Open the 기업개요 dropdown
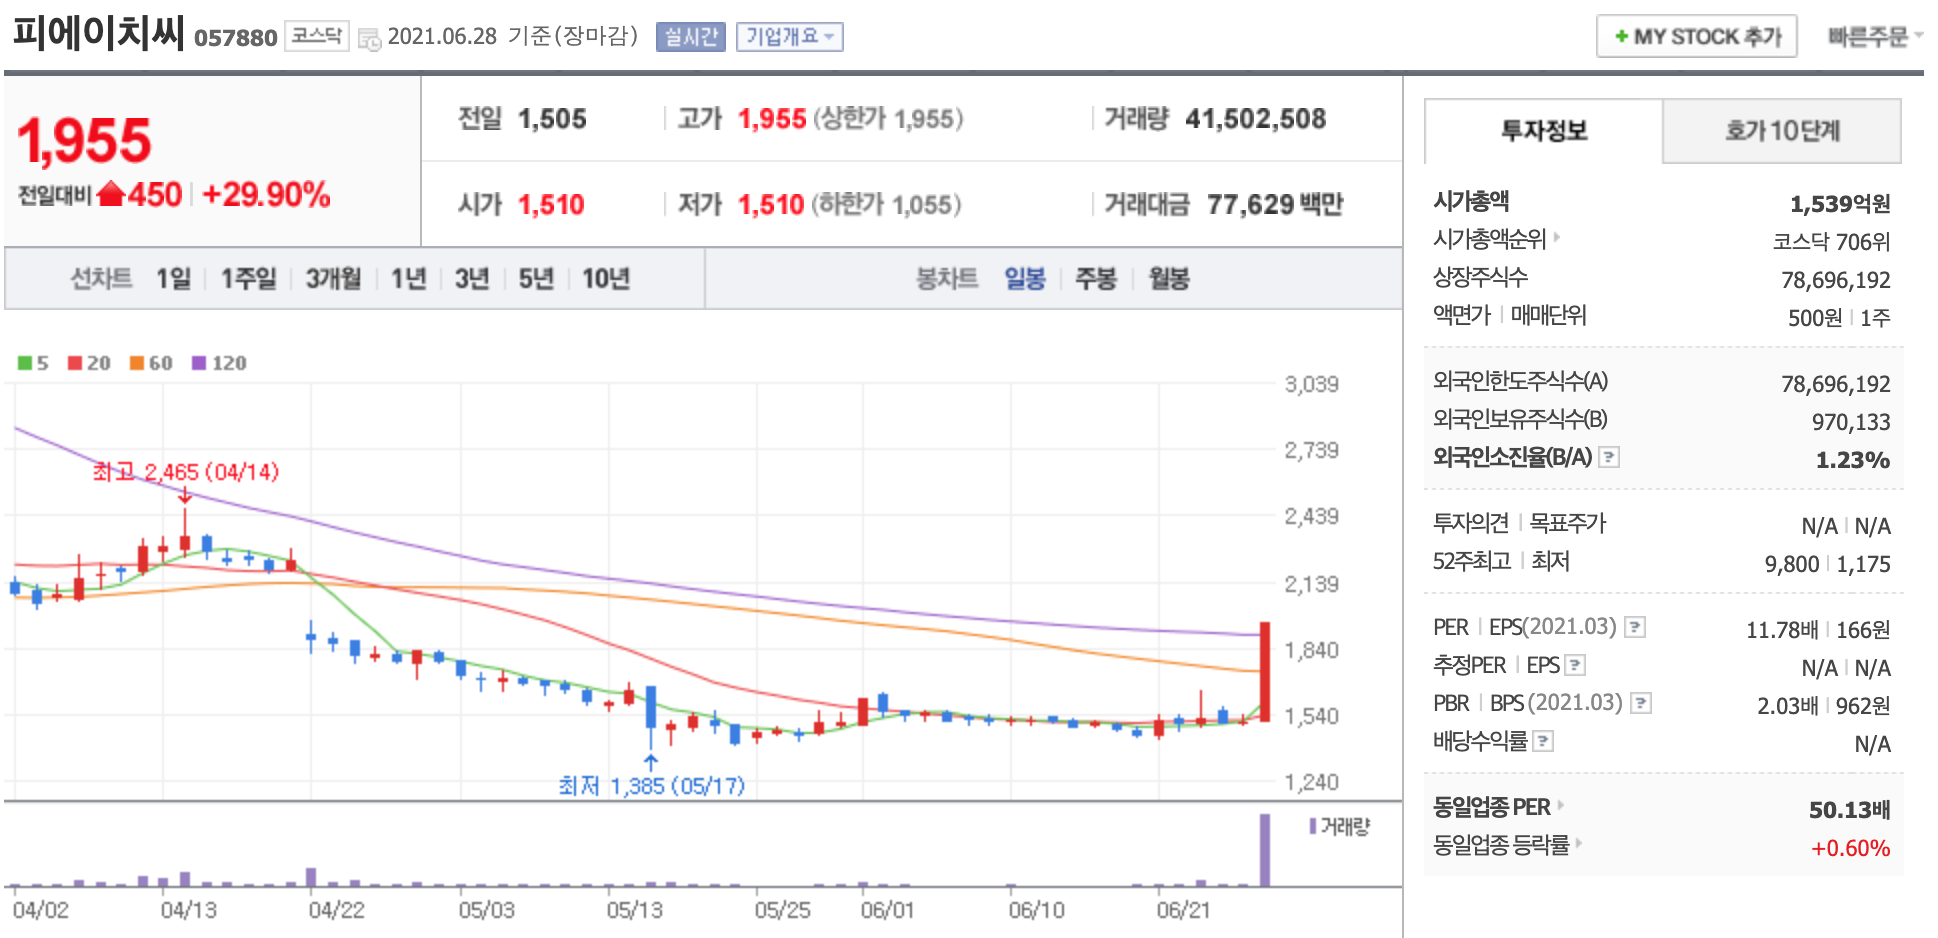 [790, 37]
